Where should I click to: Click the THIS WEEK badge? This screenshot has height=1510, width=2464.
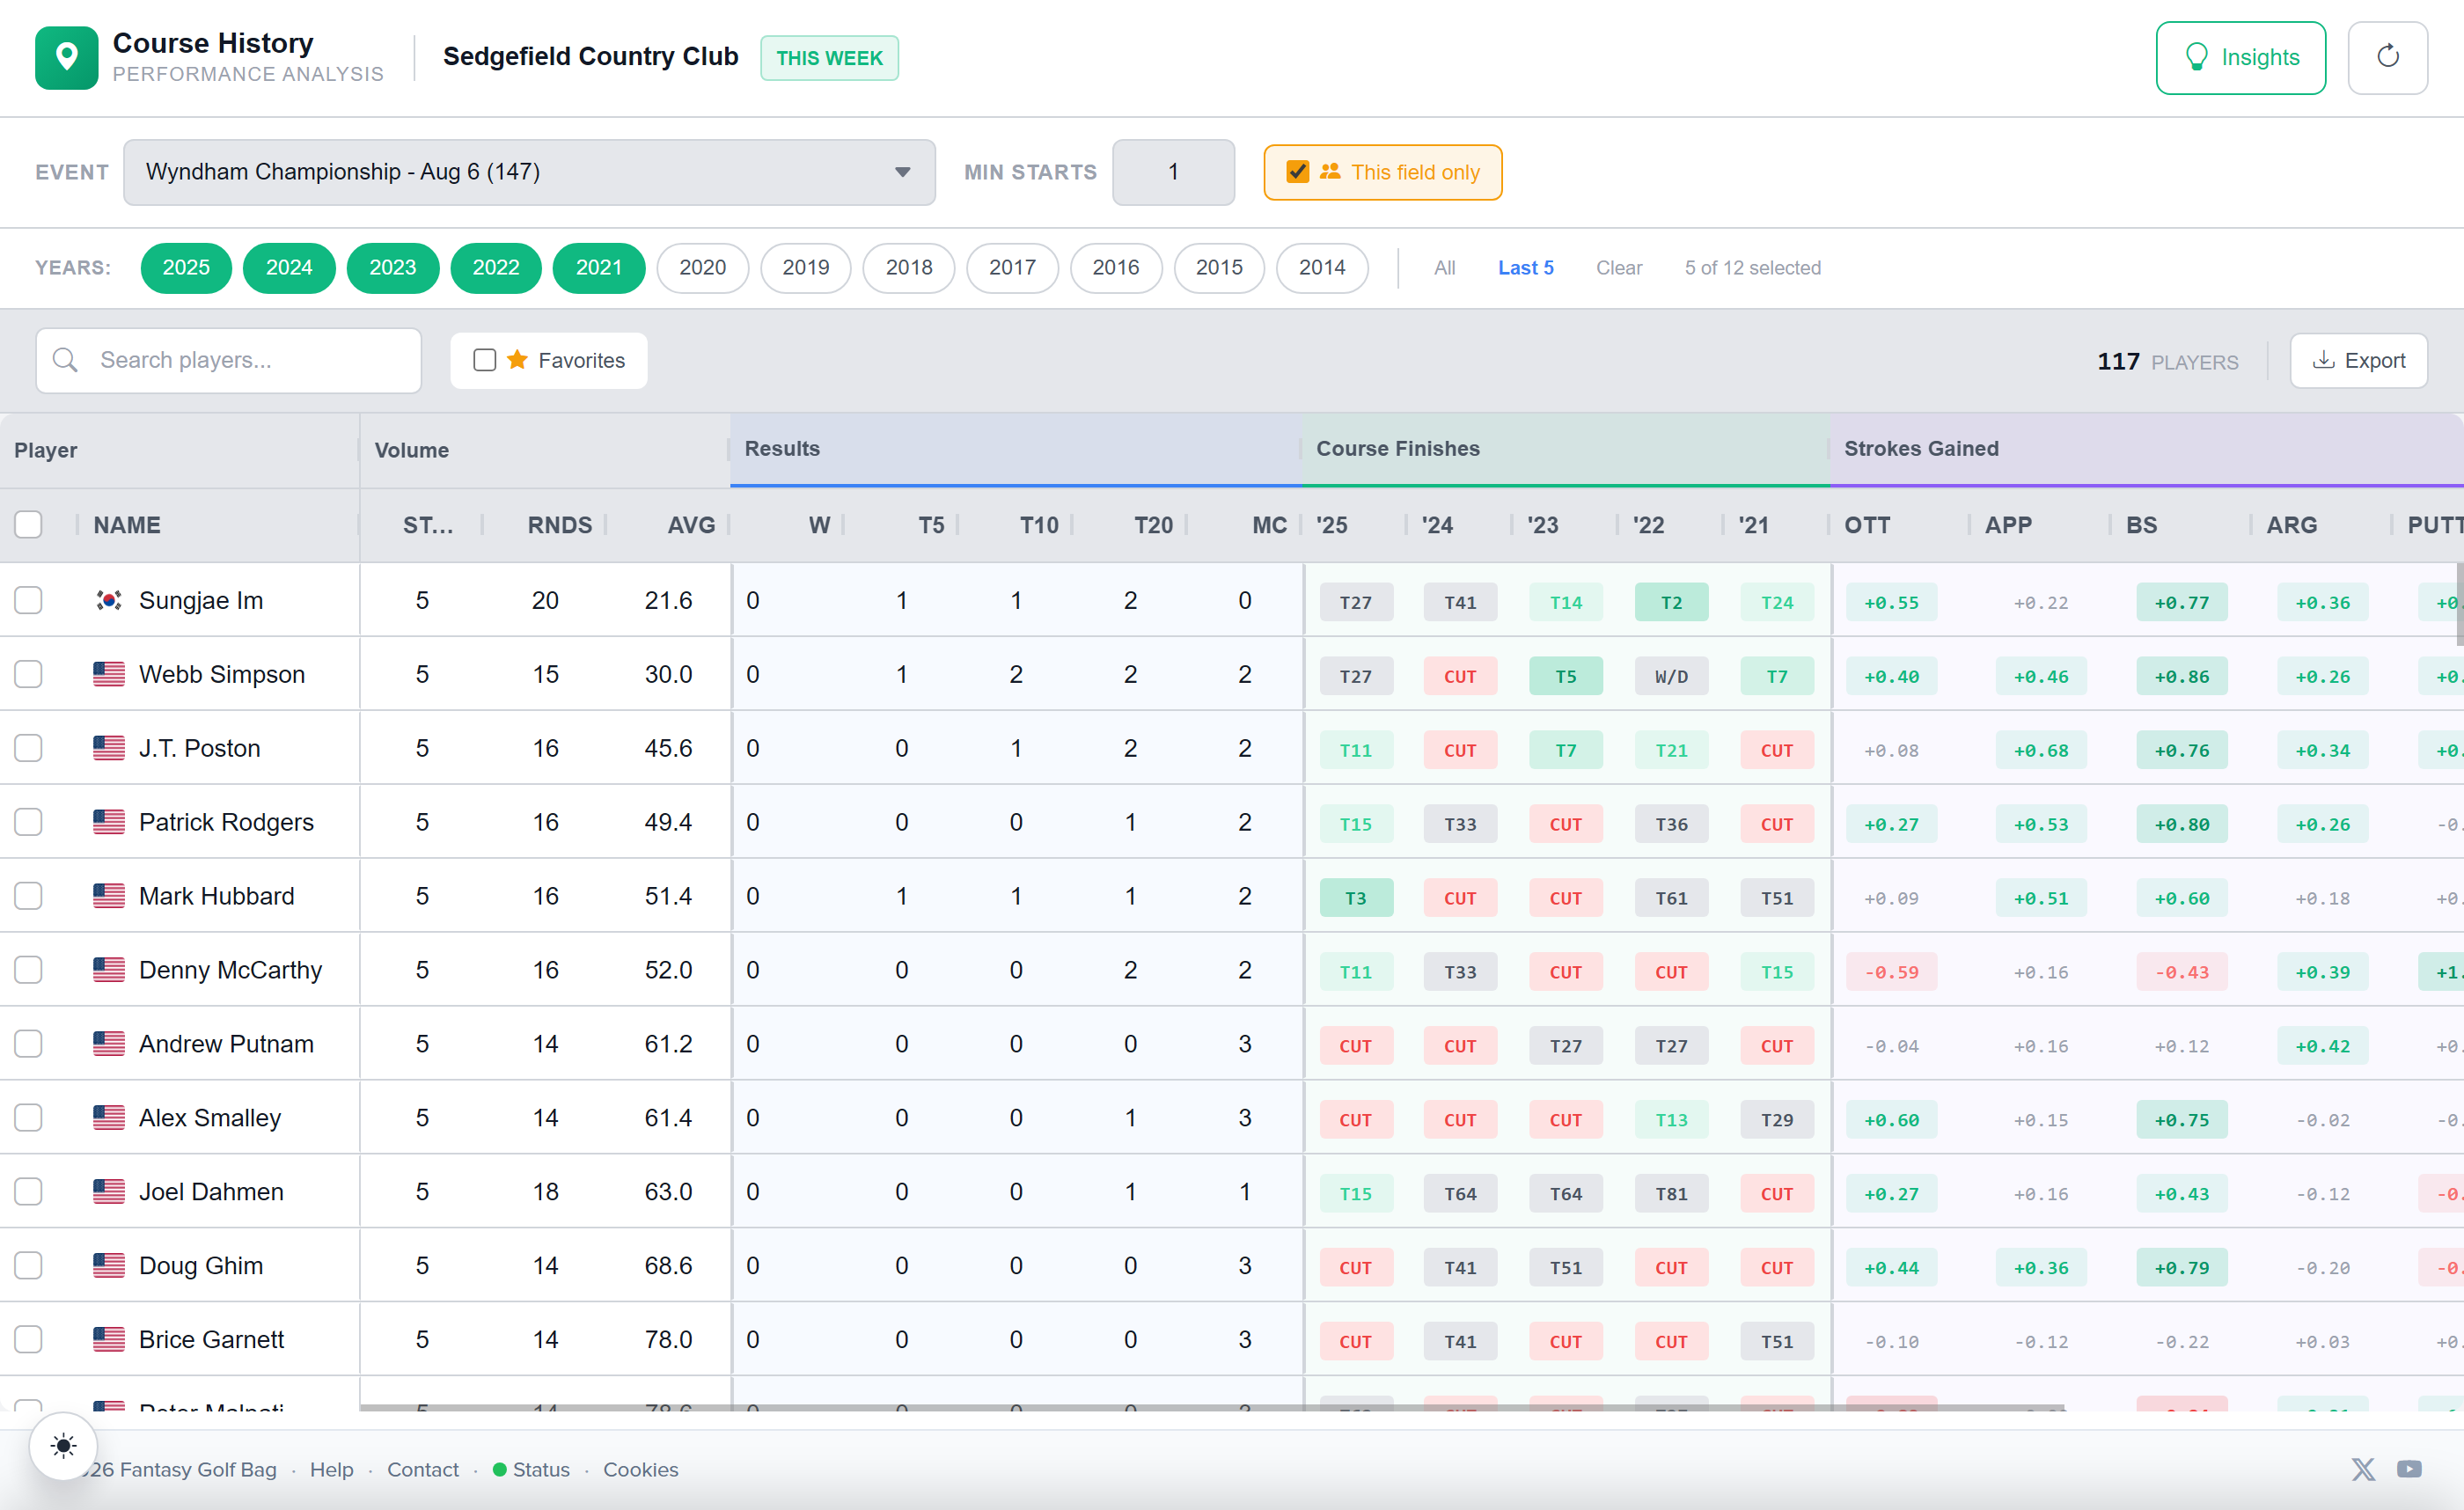(x=829, y=58)
